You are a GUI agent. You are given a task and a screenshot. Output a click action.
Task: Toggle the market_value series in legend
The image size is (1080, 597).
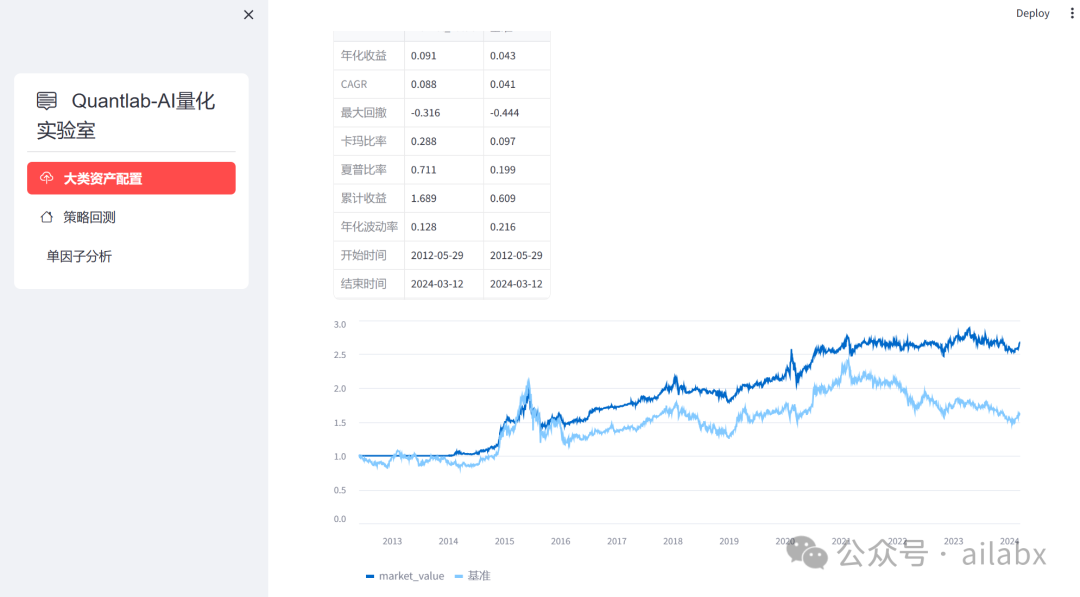(411, 576)
